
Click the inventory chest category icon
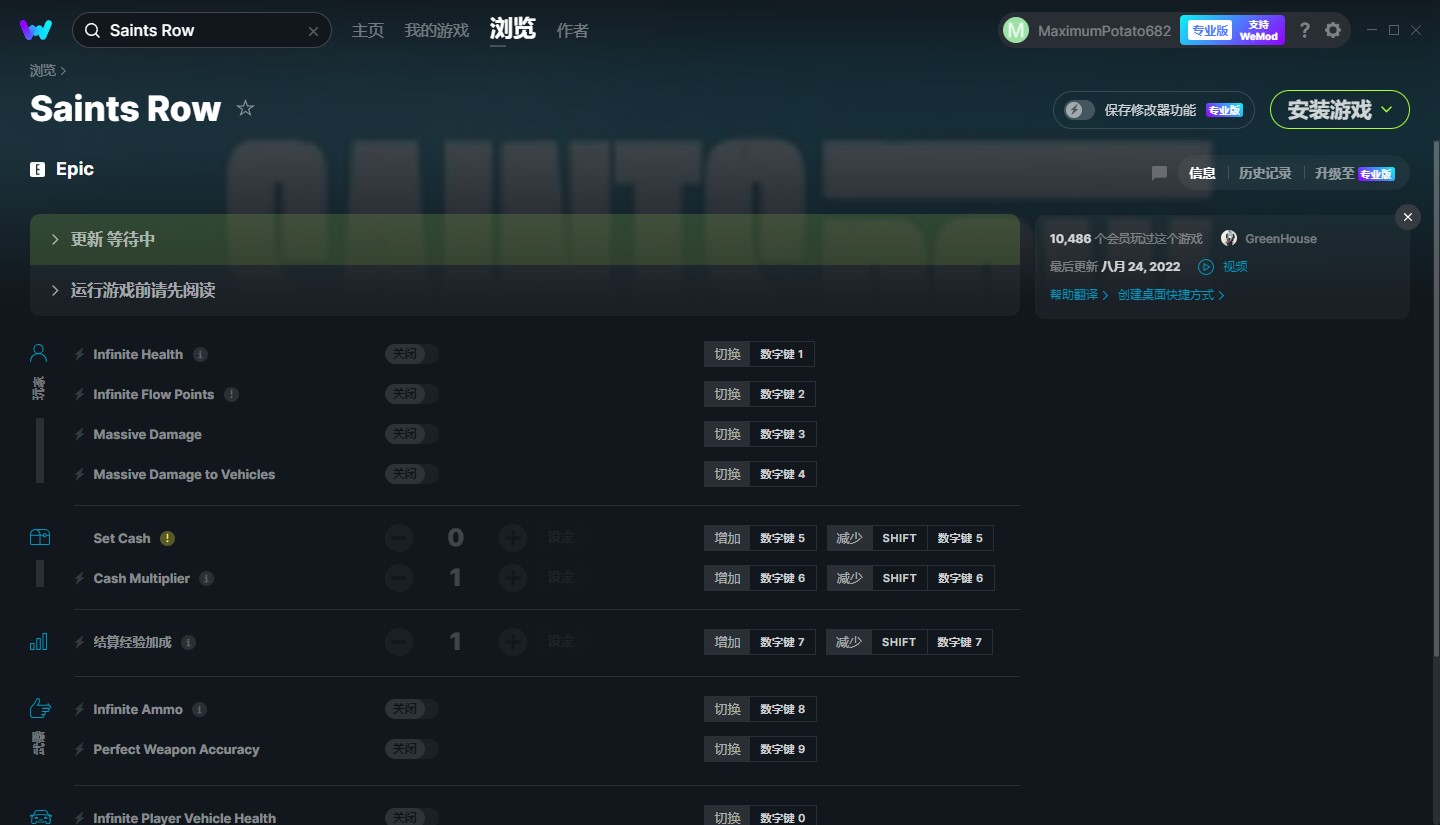click(x=39, y=537)
